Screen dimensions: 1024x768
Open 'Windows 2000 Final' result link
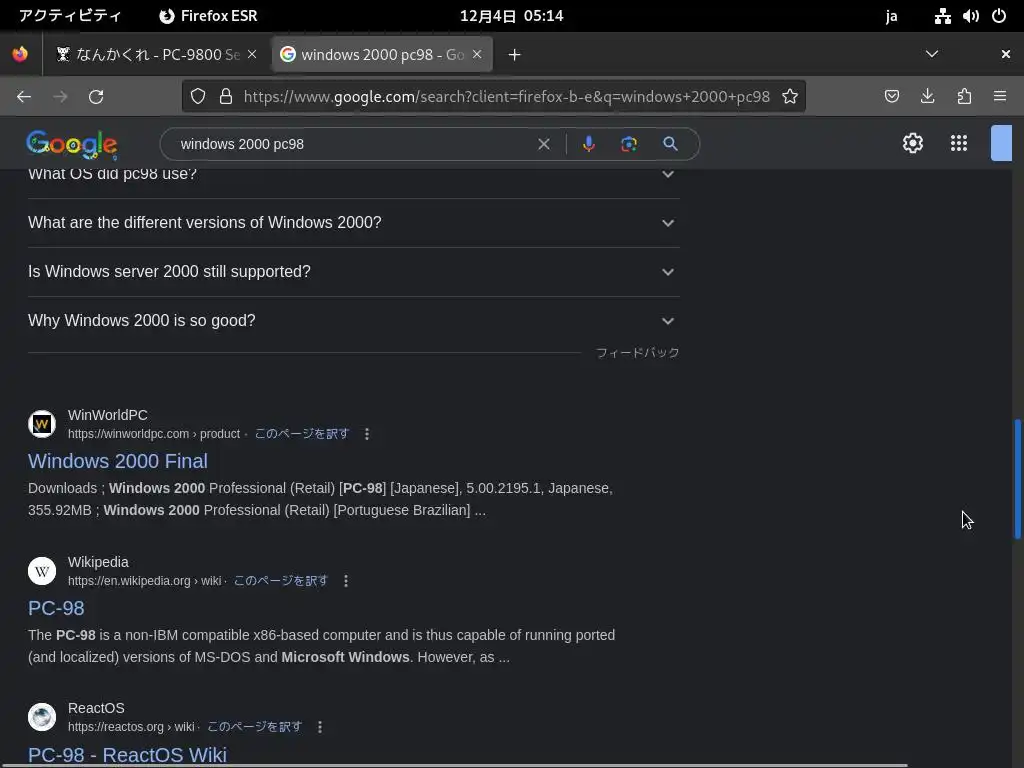coord(118,461)
